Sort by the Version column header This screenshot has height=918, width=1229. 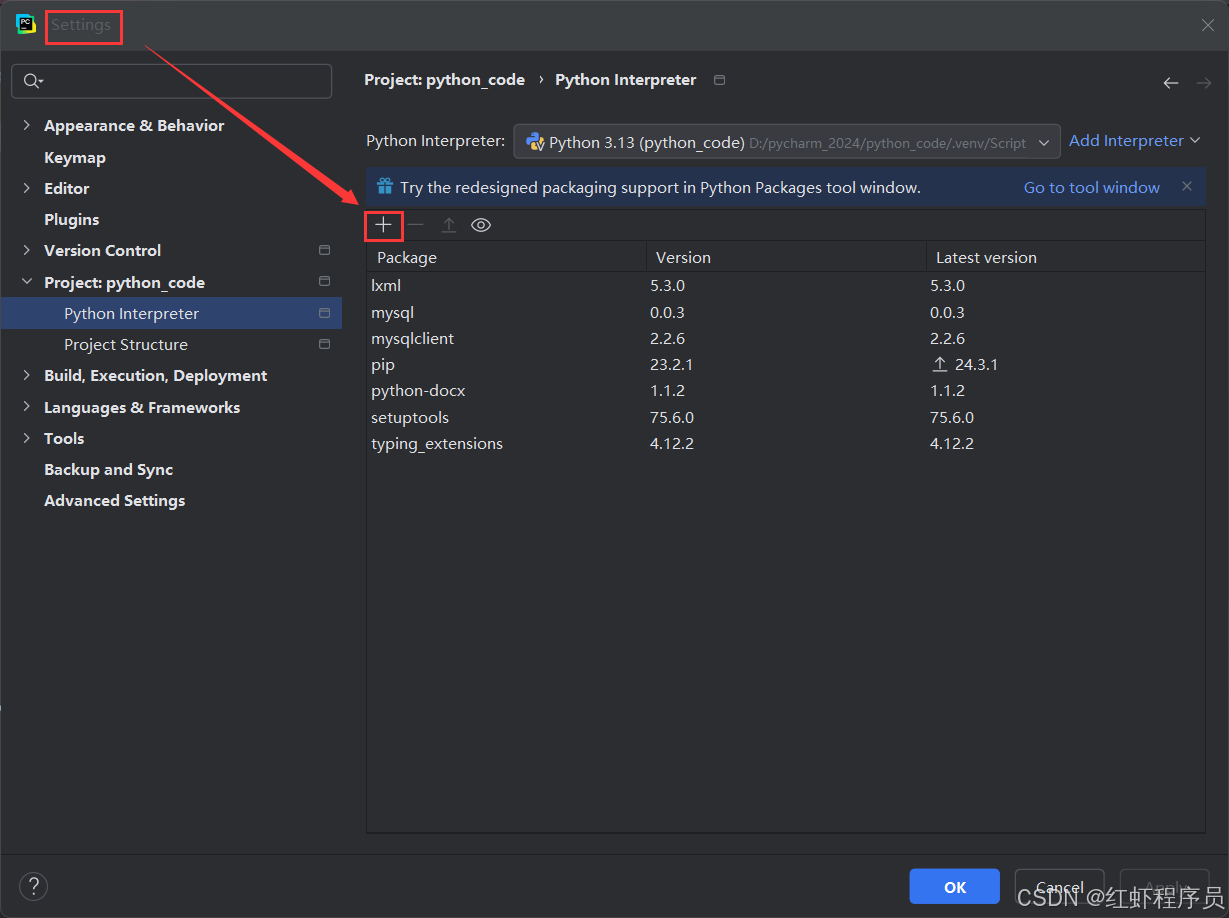coord(787,257)
